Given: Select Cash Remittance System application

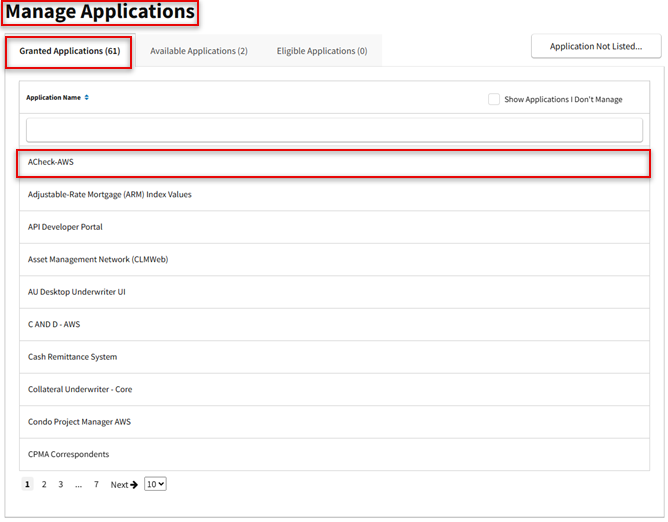Looking at the screenshot, I should tap(334, 357).
